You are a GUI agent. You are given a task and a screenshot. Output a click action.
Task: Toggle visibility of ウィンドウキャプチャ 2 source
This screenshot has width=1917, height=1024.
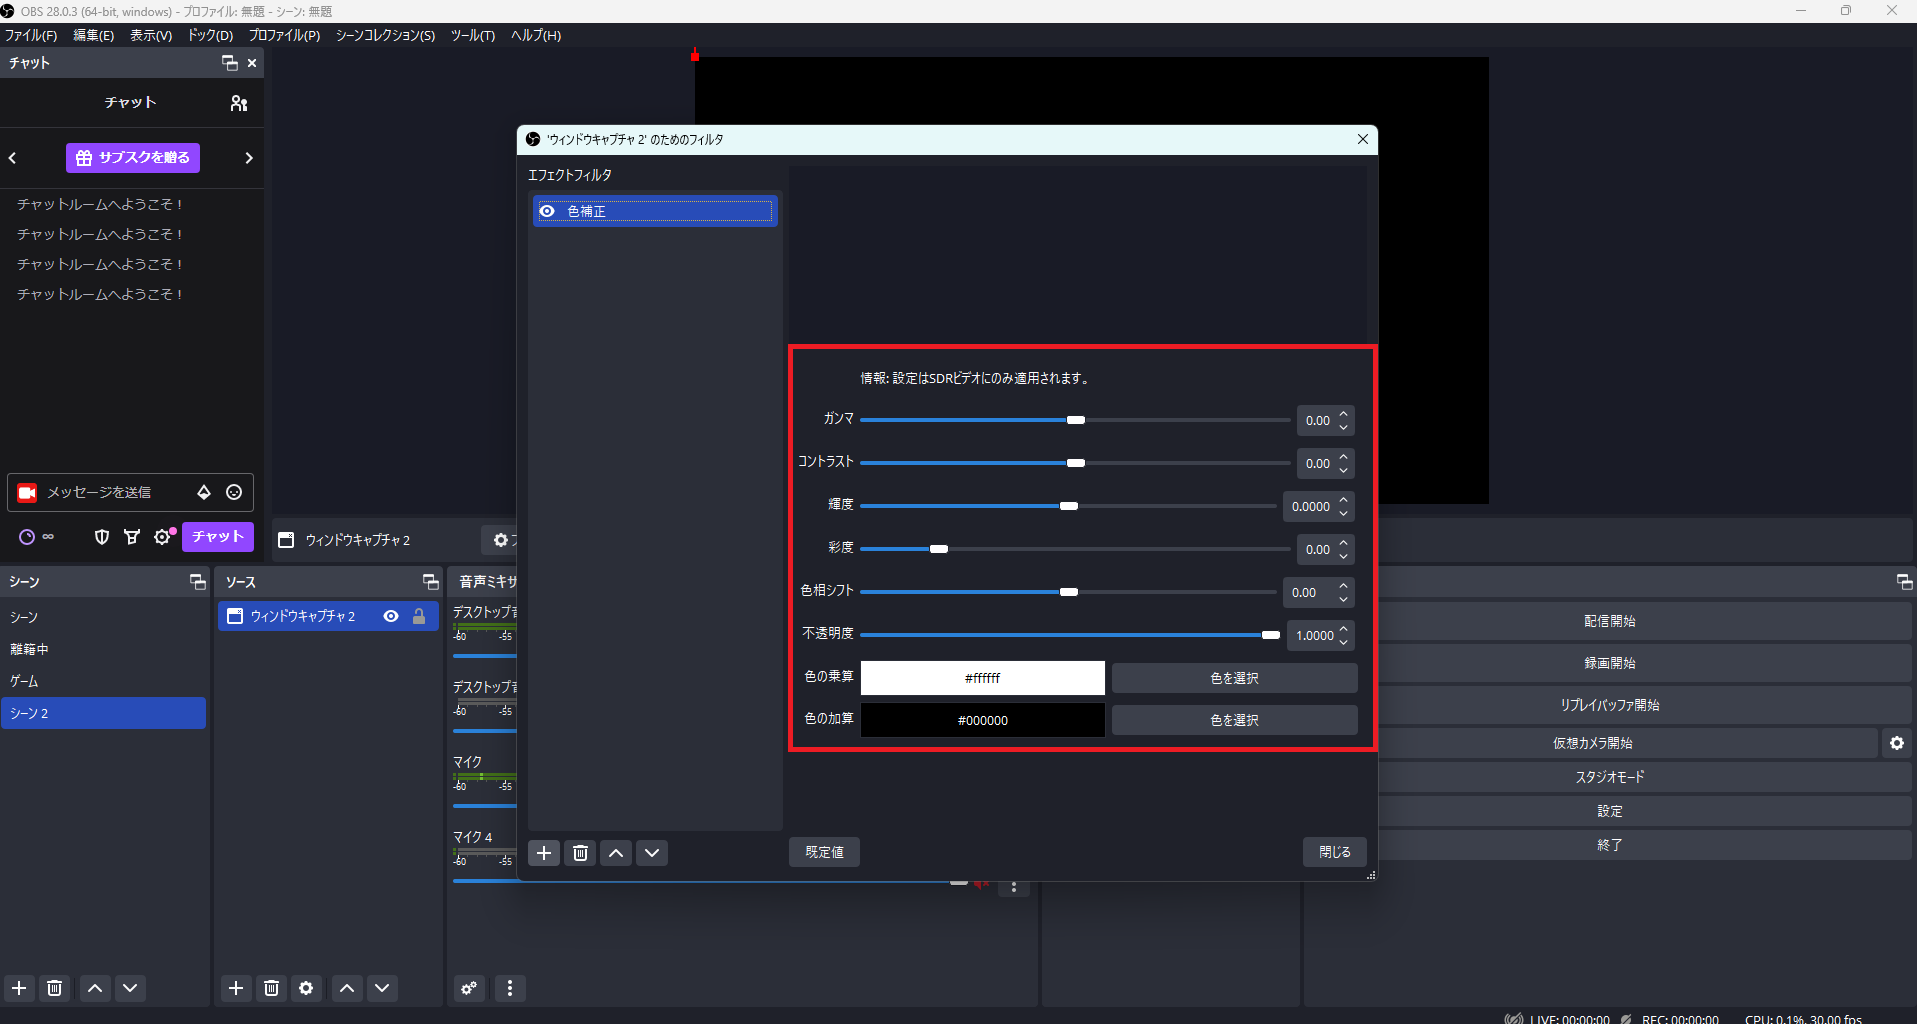coord(391,616)
